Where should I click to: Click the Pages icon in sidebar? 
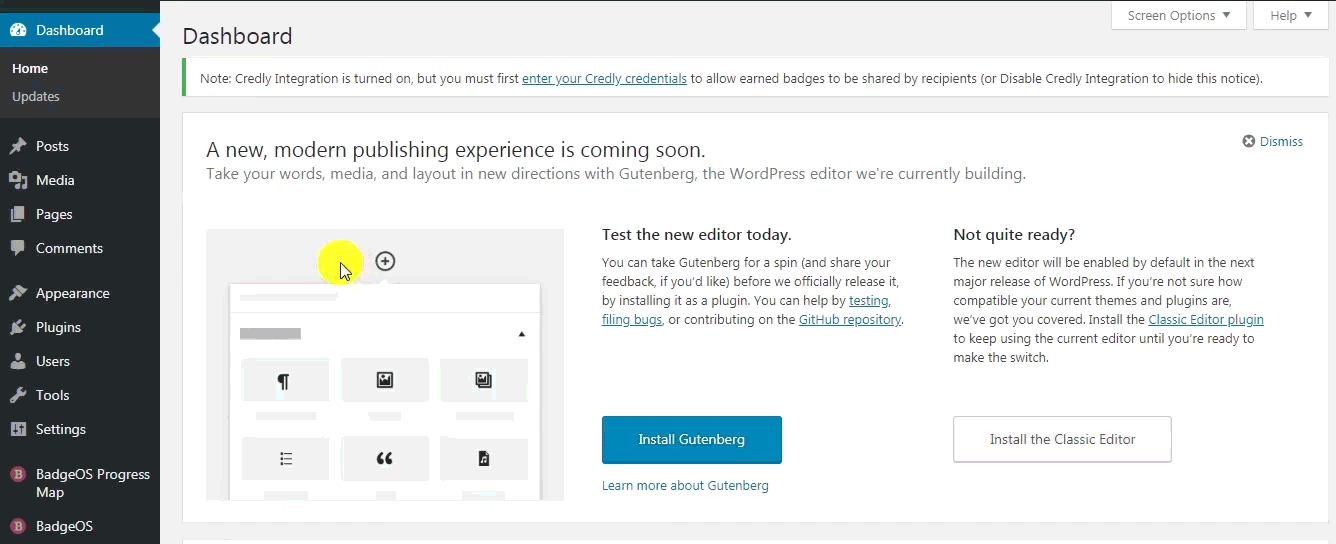pos(18,214)
